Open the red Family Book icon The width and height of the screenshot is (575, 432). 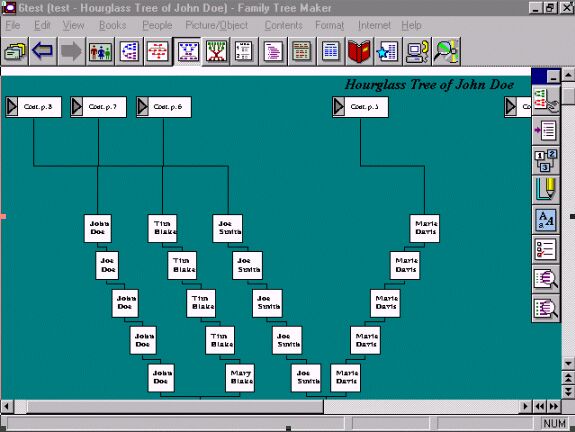[x=358, y=51]
